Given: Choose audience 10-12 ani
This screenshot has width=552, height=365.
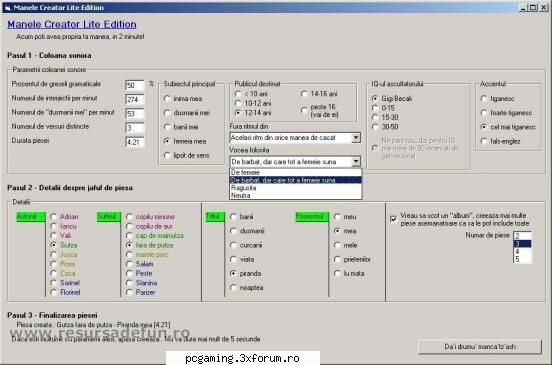Looking at the screenshot, I should (x=238, y=103).
